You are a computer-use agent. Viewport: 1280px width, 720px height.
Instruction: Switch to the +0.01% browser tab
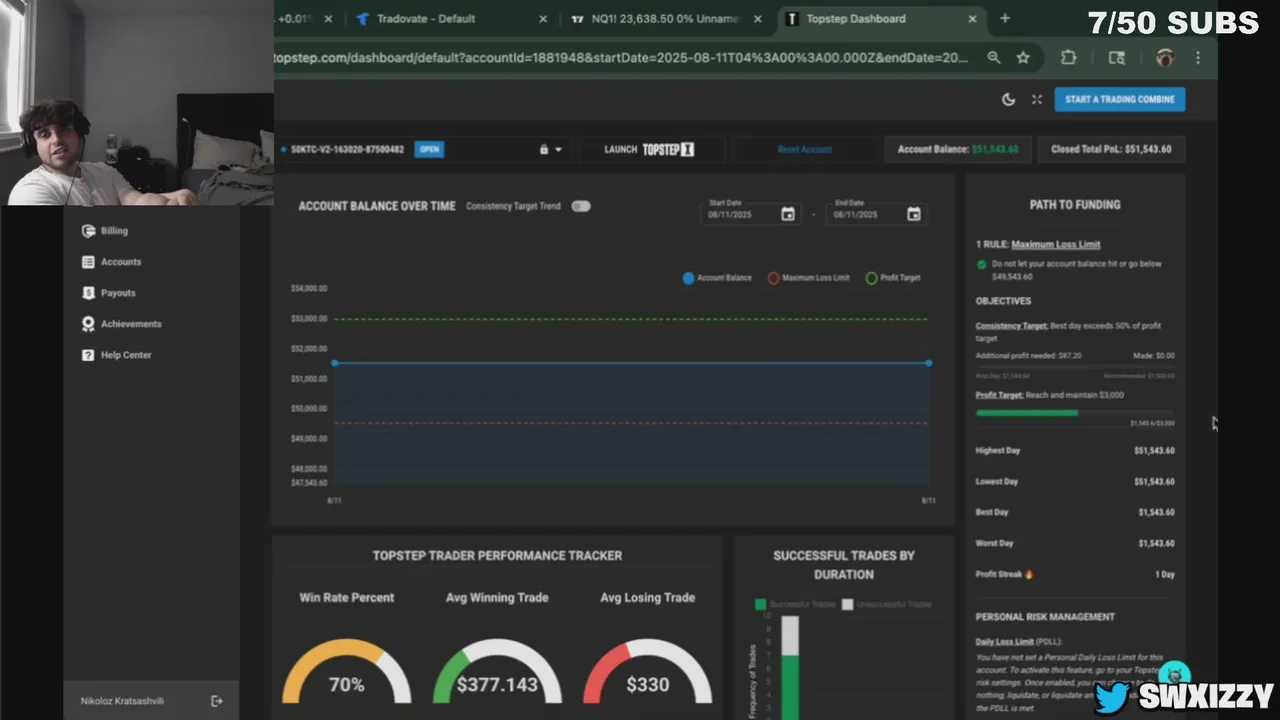pyautogui.click(x=295, y=19)
